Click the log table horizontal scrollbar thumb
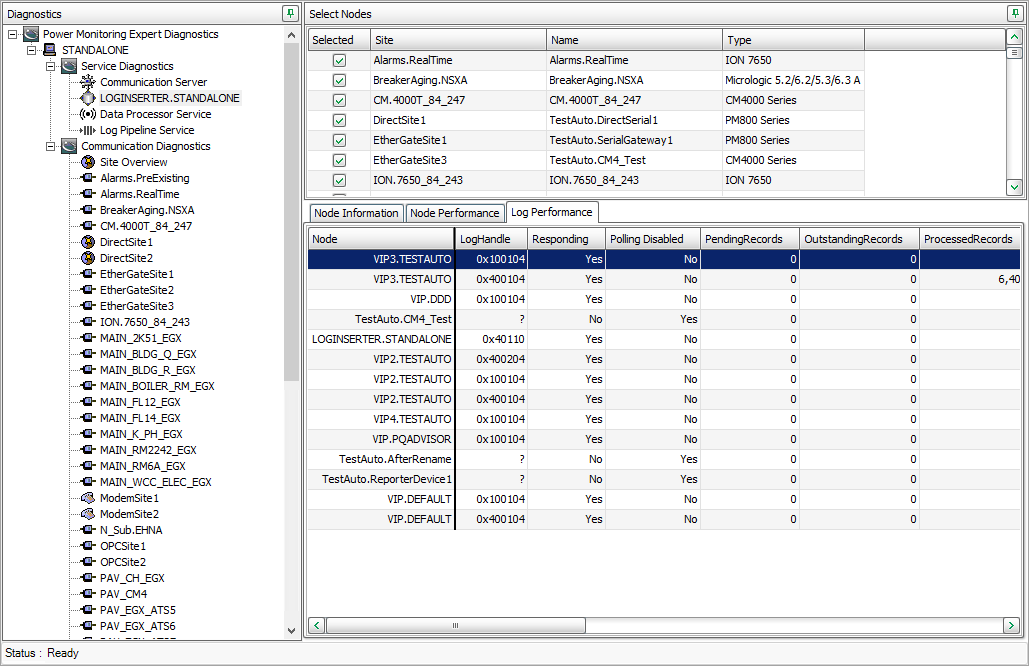 coord(455,625)
